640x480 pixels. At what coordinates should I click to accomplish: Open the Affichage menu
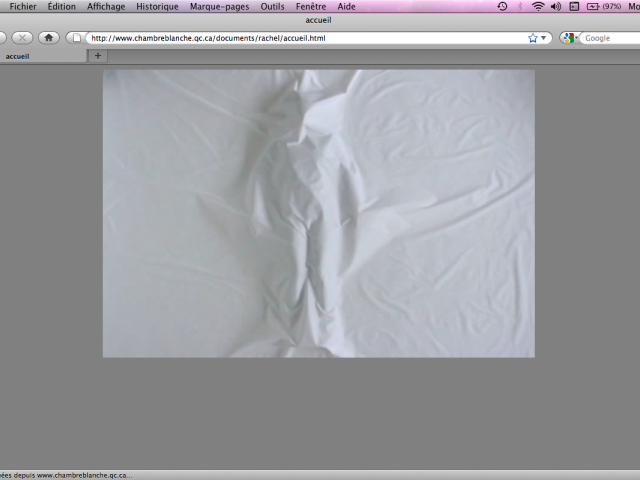(x=106, y=6)
